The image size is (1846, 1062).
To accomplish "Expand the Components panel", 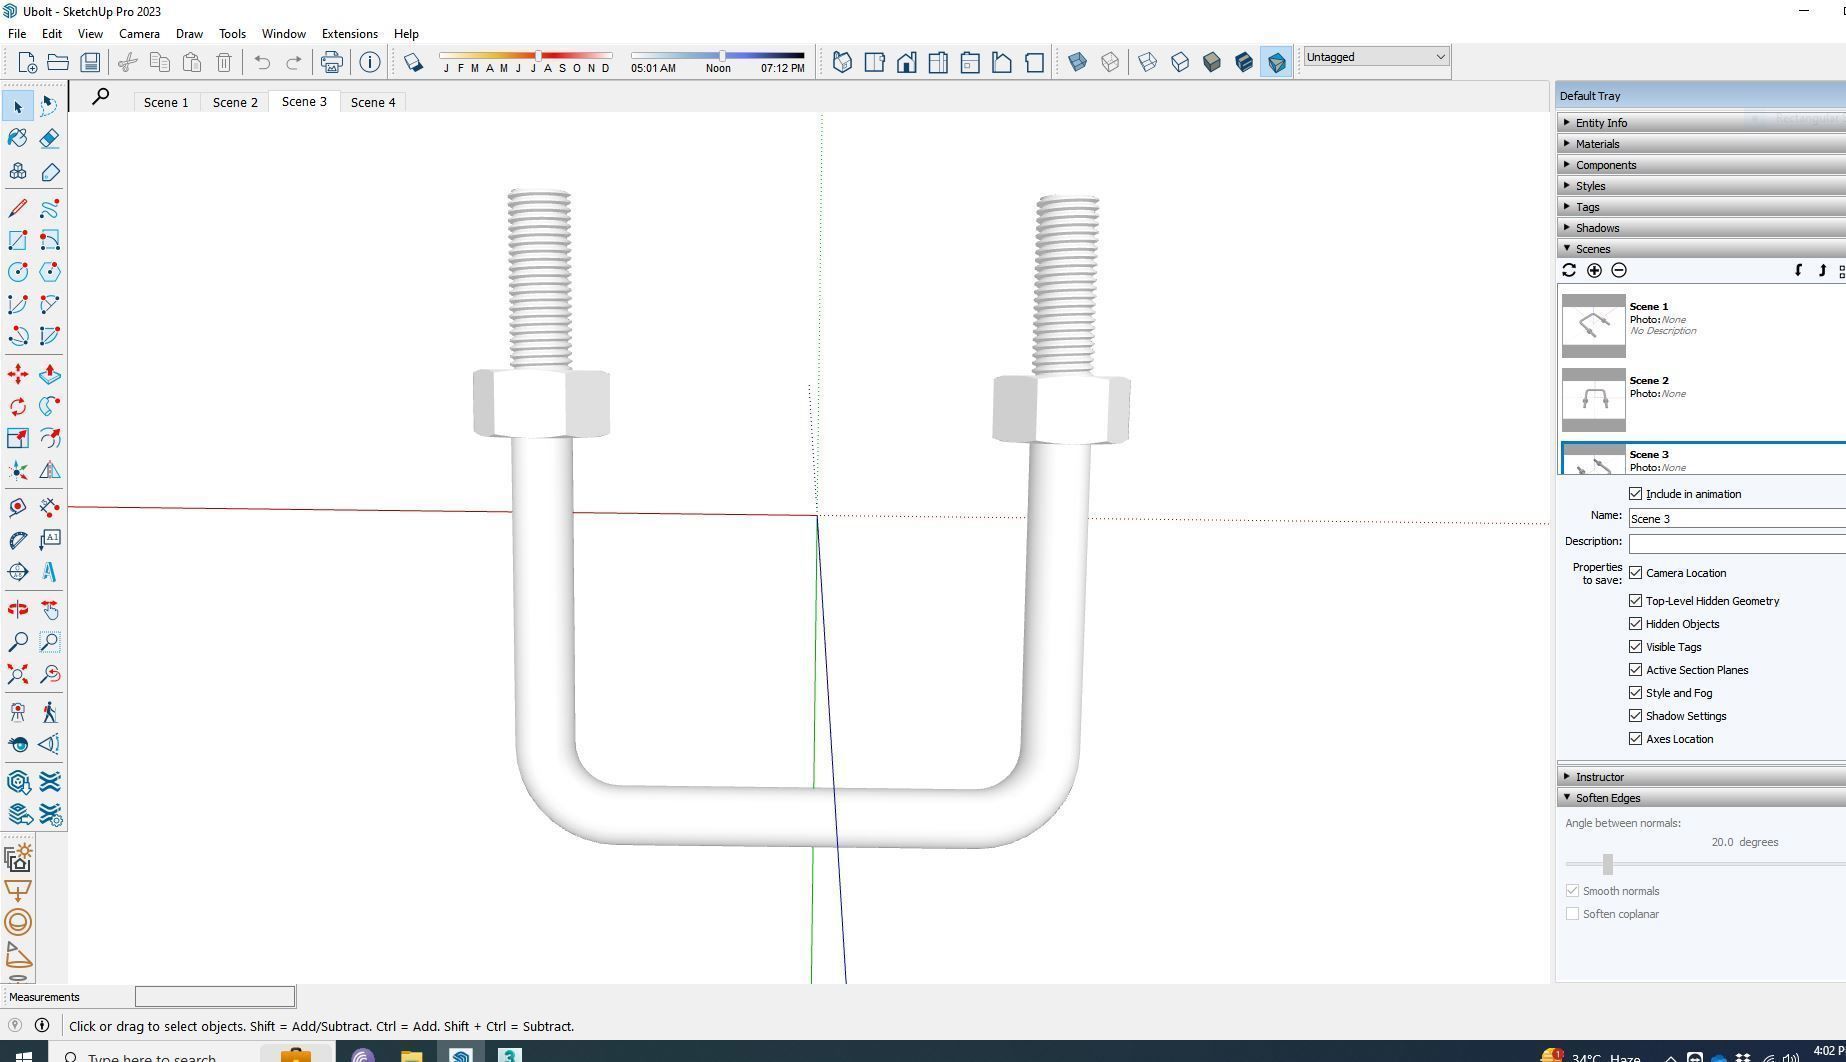I will pyautogui.click(x=1701, y=165).
